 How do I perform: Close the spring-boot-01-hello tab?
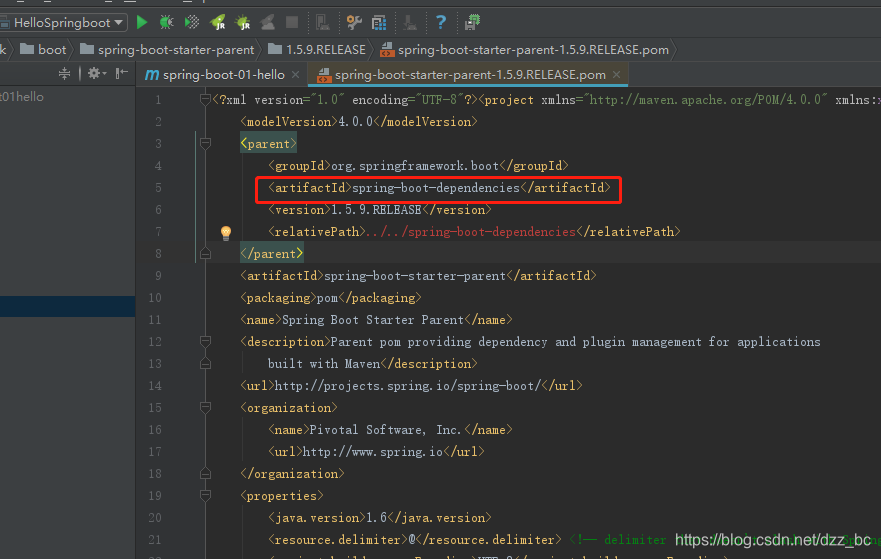tap(296, 75)
